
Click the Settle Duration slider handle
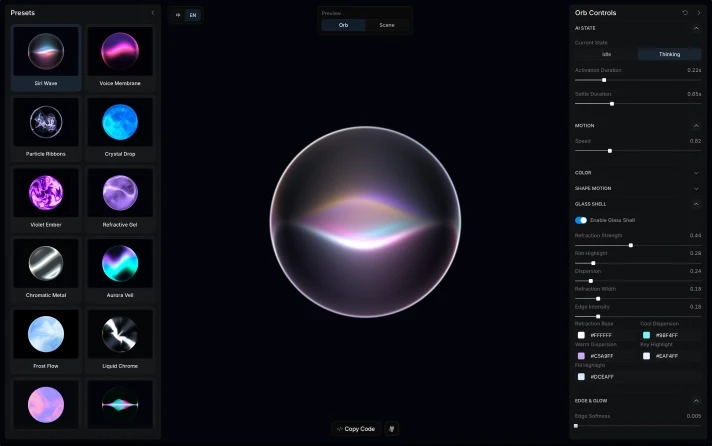pyautogui.click(x=612, y=104)
